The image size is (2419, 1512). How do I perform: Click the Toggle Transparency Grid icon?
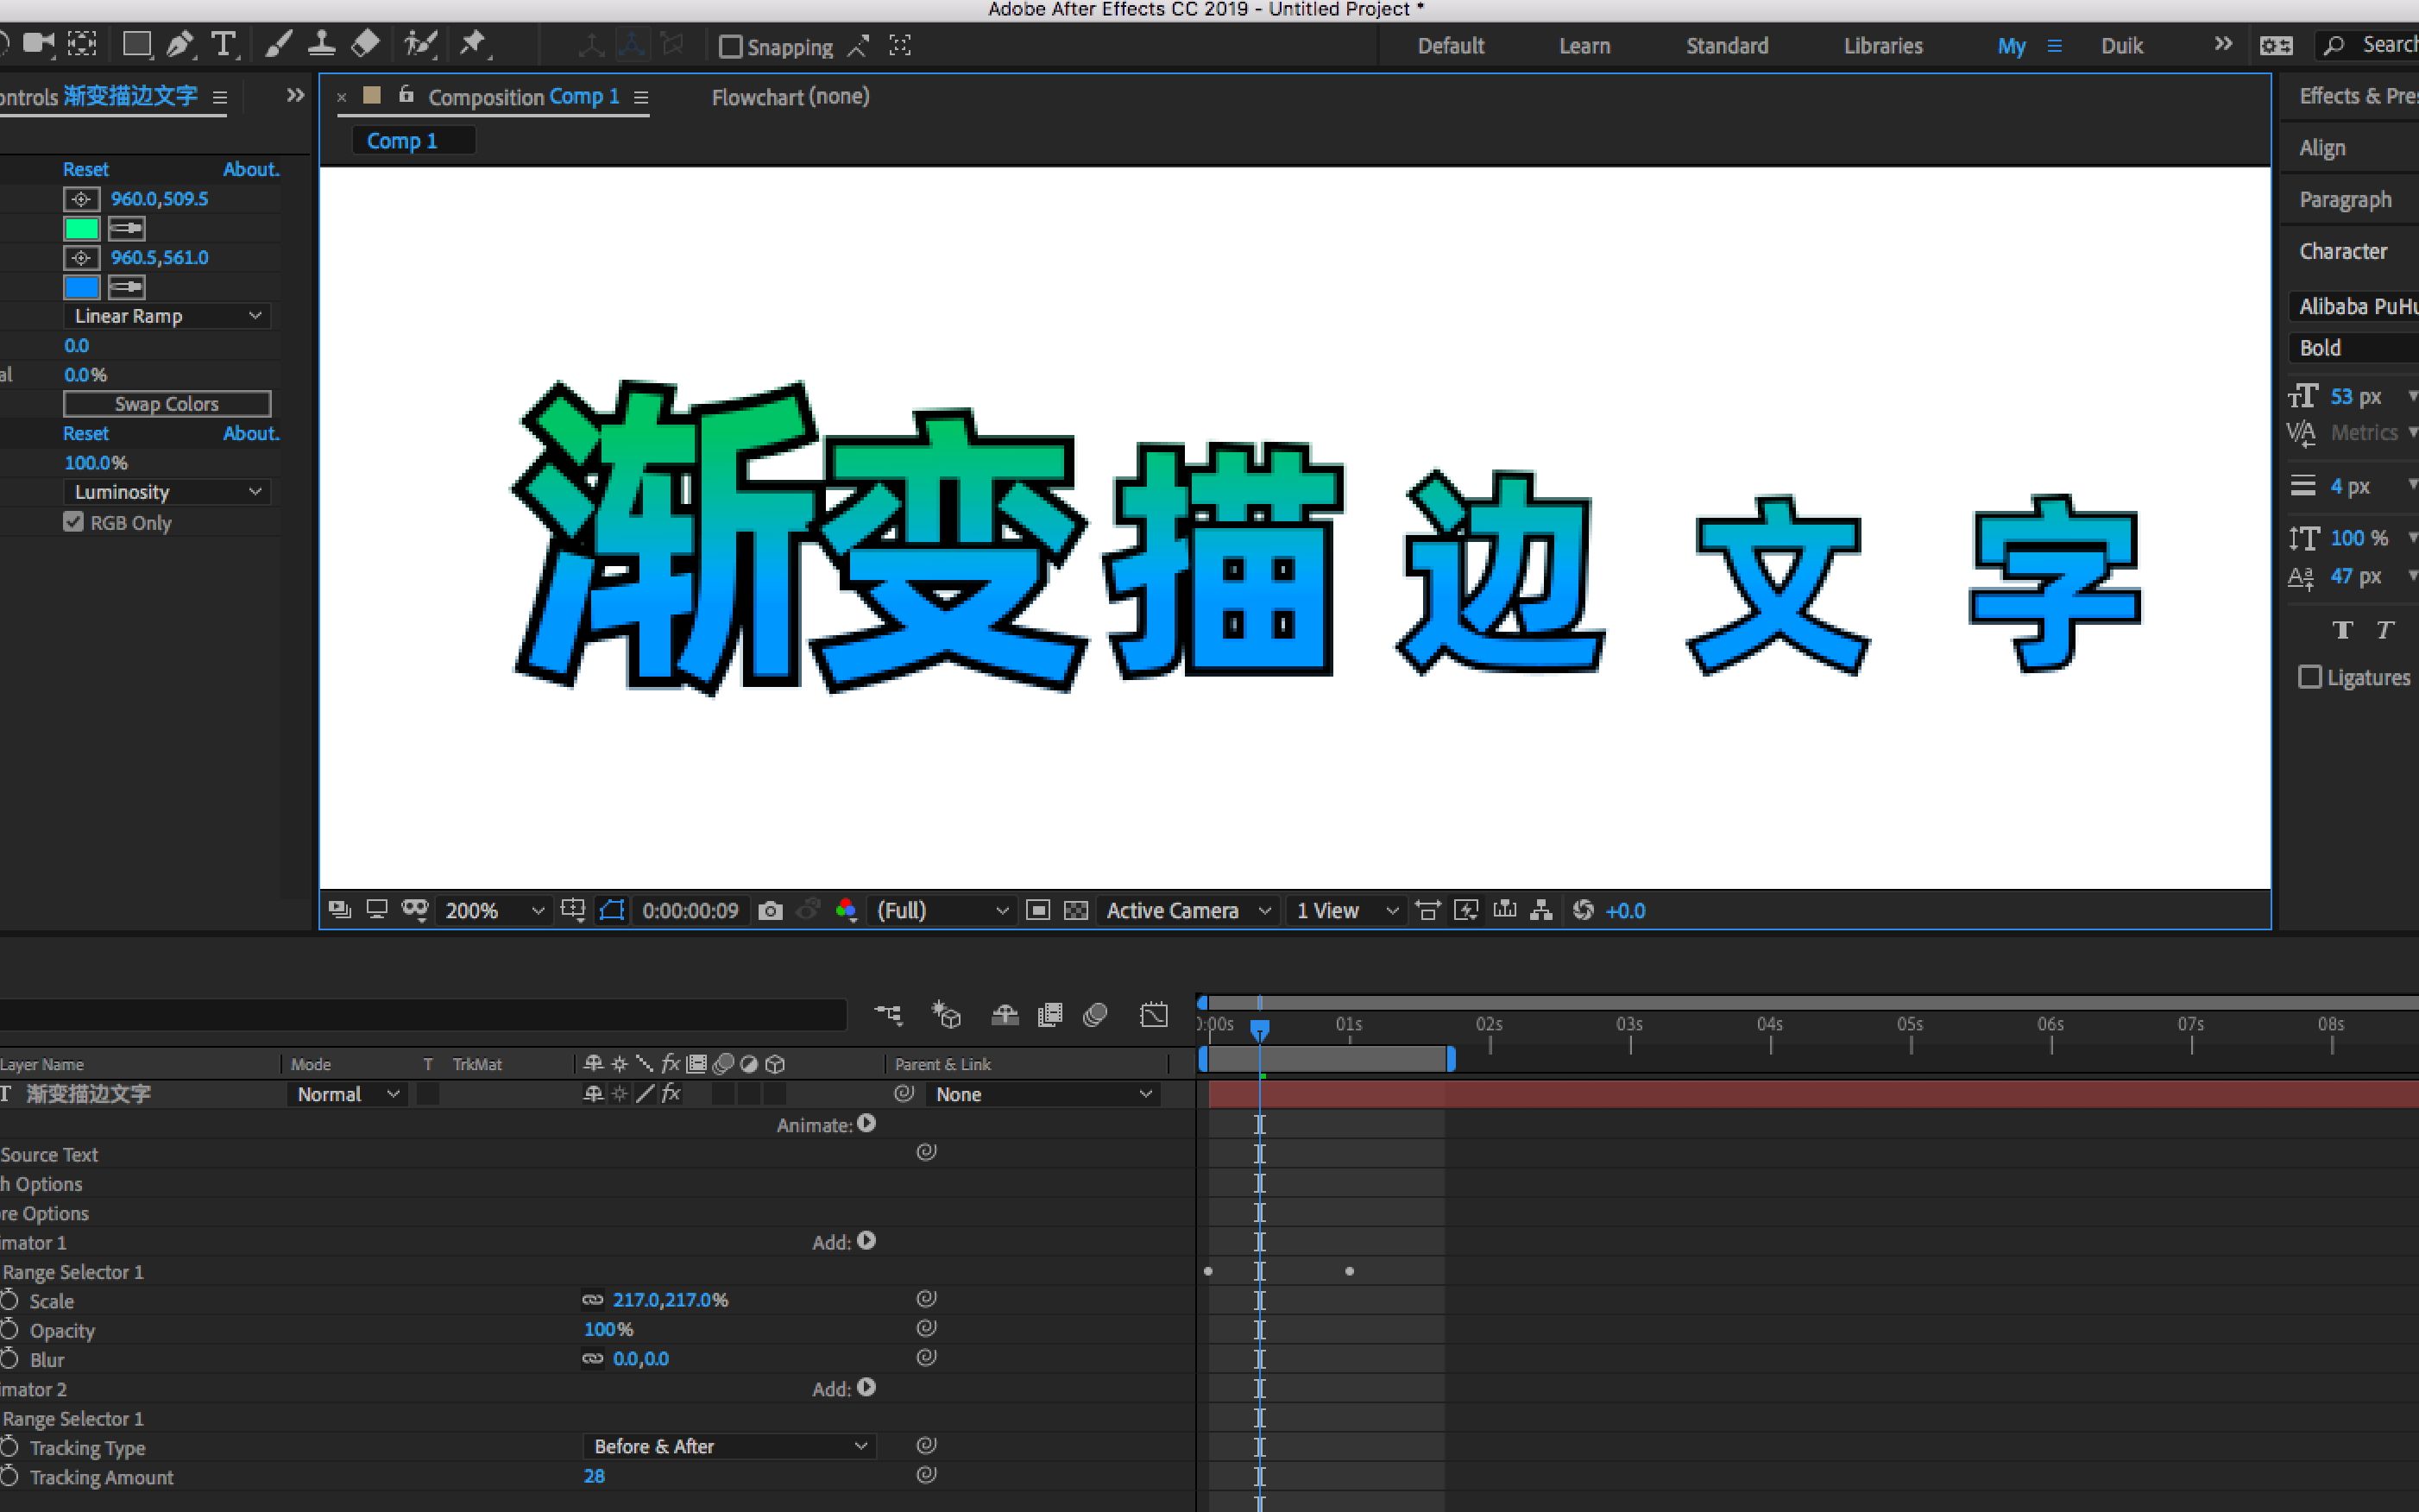pos(1076,910)
